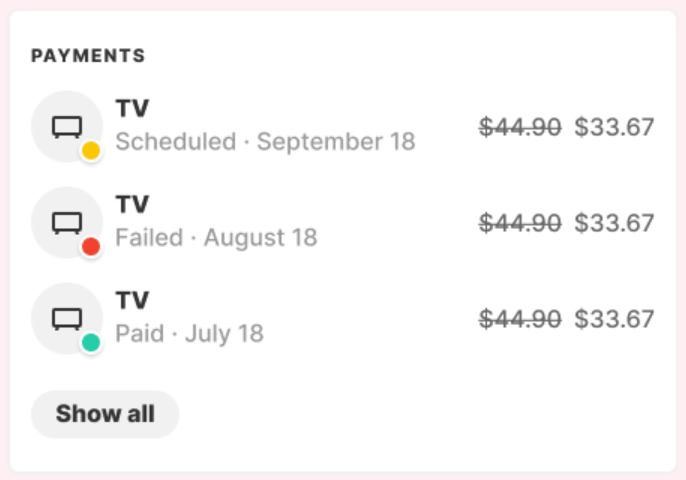
Task: Click the TV icon for July payment
Action: pyautogui.click(x=67, y=319)
